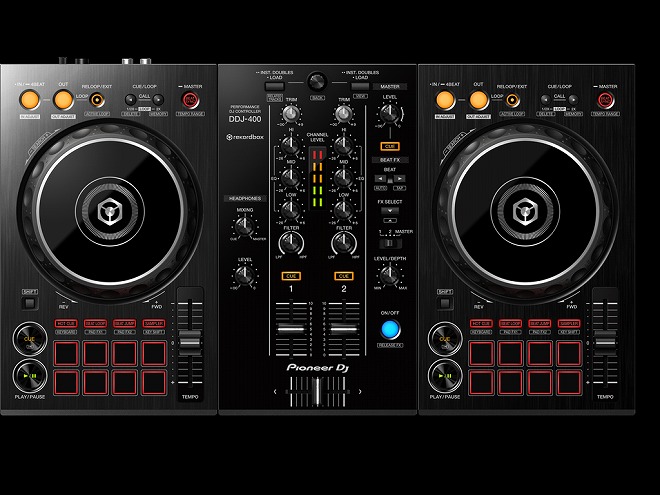Tap the fourth top-row pad on left deck
Screen dimensions: 660x495
pyautogui.click(x=154, y=353)
